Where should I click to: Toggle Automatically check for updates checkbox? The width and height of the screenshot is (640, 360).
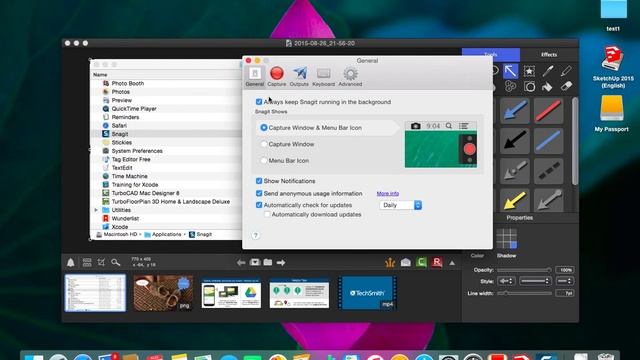click(x=259, y=205)
